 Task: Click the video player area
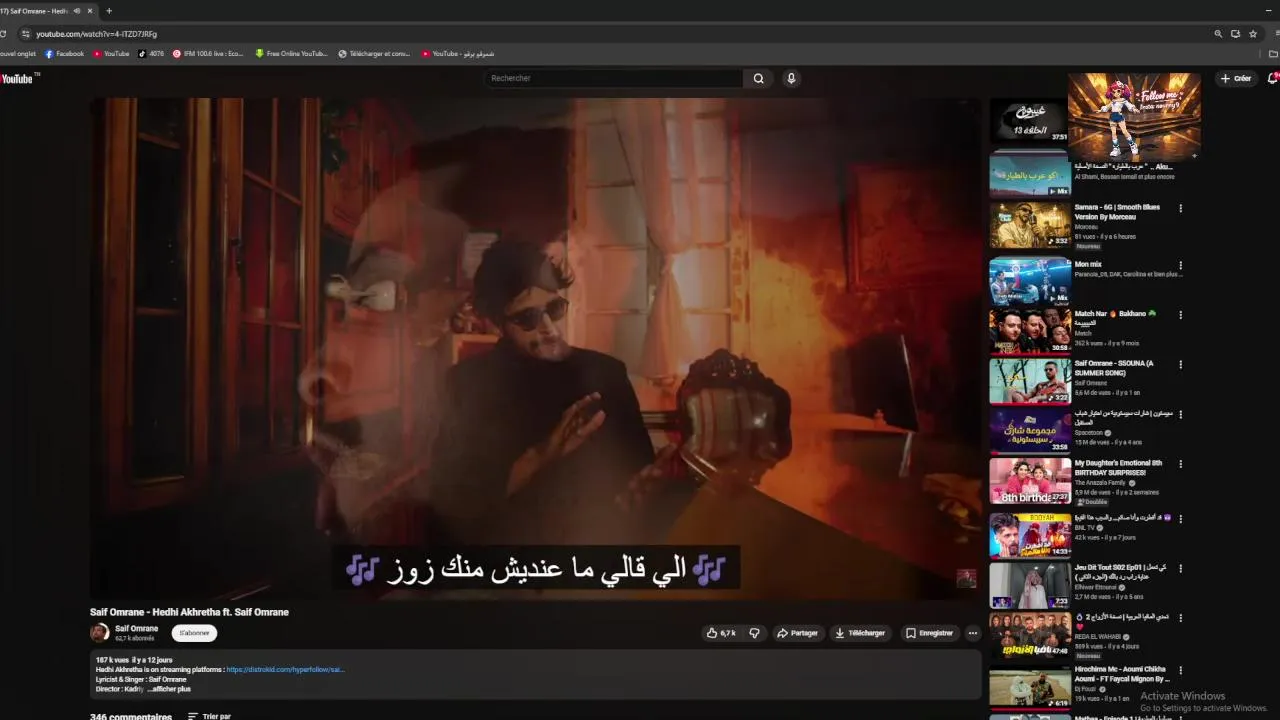pos(535,347)
